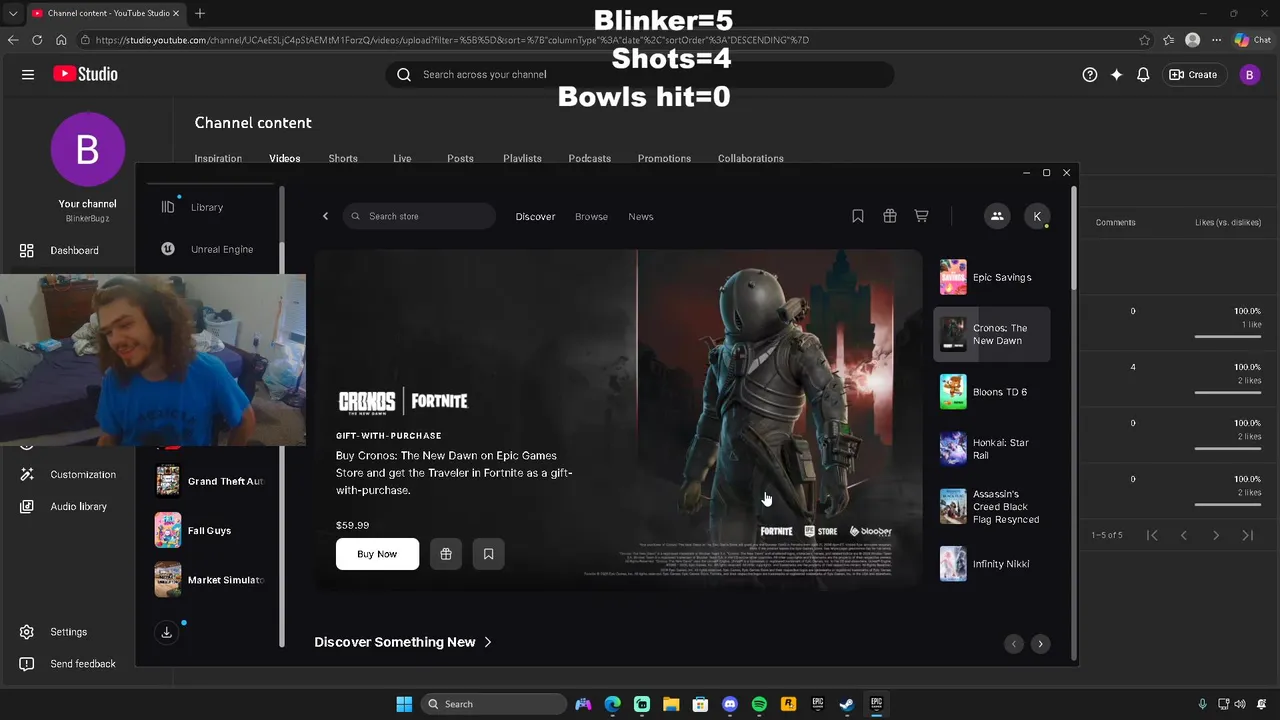Screen dimensions: 1280x720
Task: Open browser favorites list icon
Action: 1168,40
